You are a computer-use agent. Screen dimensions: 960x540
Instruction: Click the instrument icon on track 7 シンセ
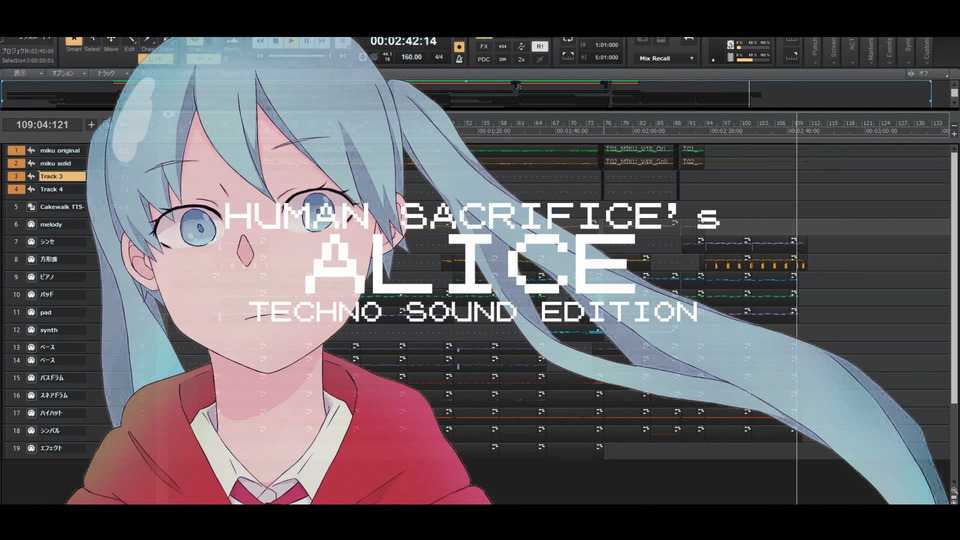(x=31, y=242)
